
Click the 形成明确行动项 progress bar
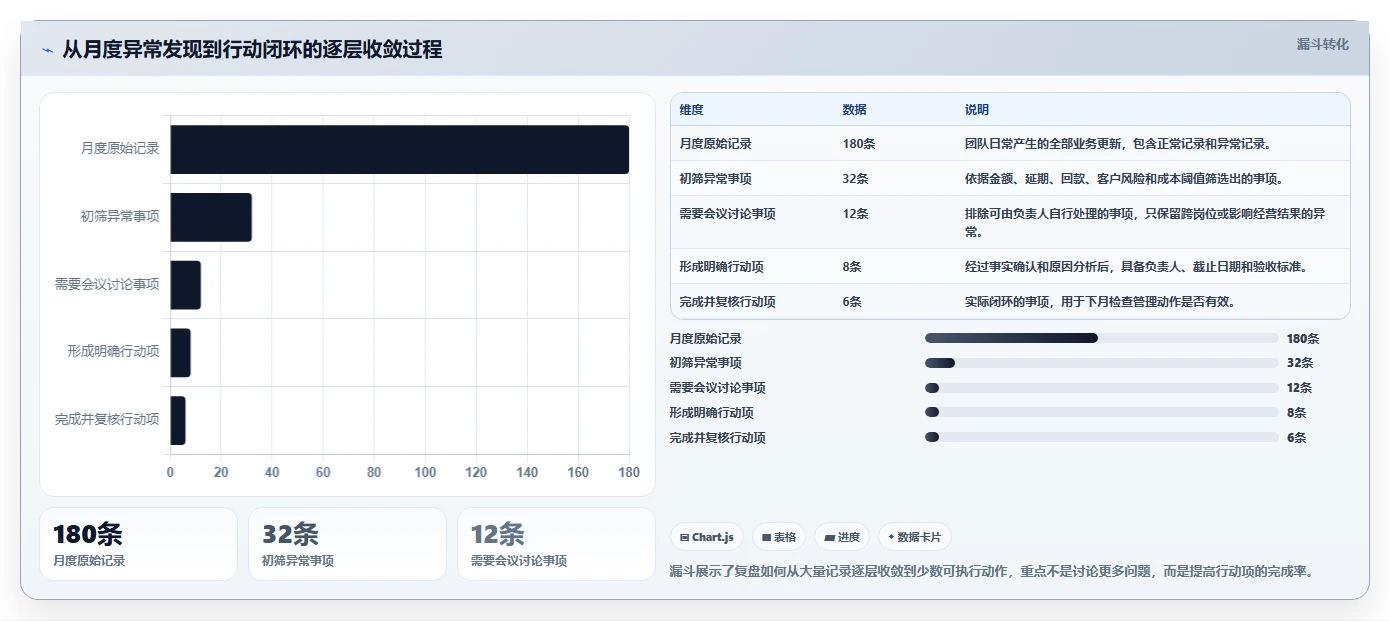pyautogui.click(x=1102, y=412)
